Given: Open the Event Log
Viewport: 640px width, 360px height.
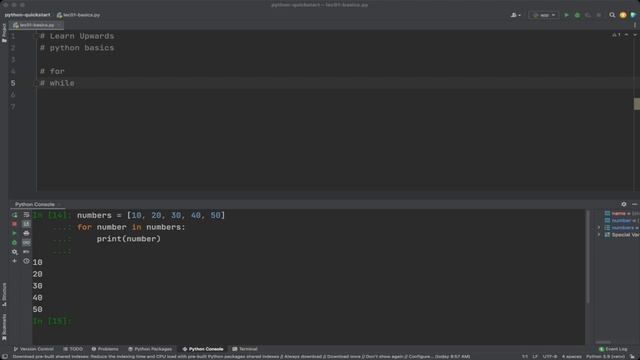Looking at the screenshot, I should point(613,349).
